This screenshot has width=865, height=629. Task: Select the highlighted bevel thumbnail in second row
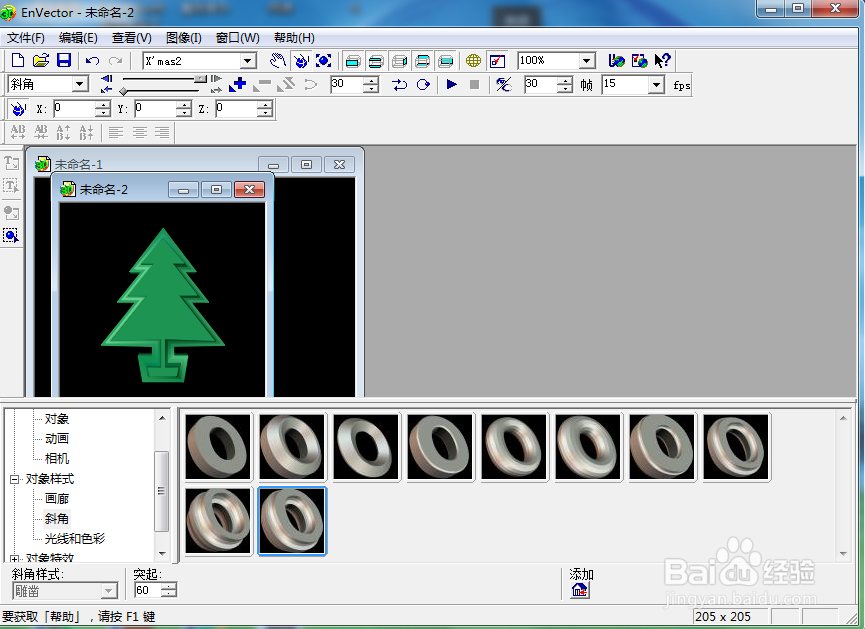click(292, 521)
